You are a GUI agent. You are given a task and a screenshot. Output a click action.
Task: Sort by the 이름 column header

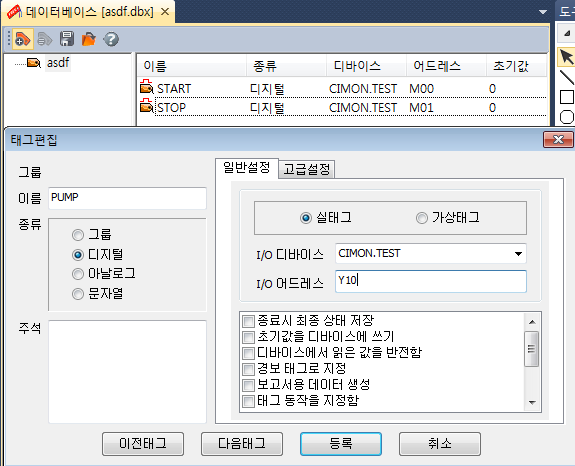pos(191,66)
